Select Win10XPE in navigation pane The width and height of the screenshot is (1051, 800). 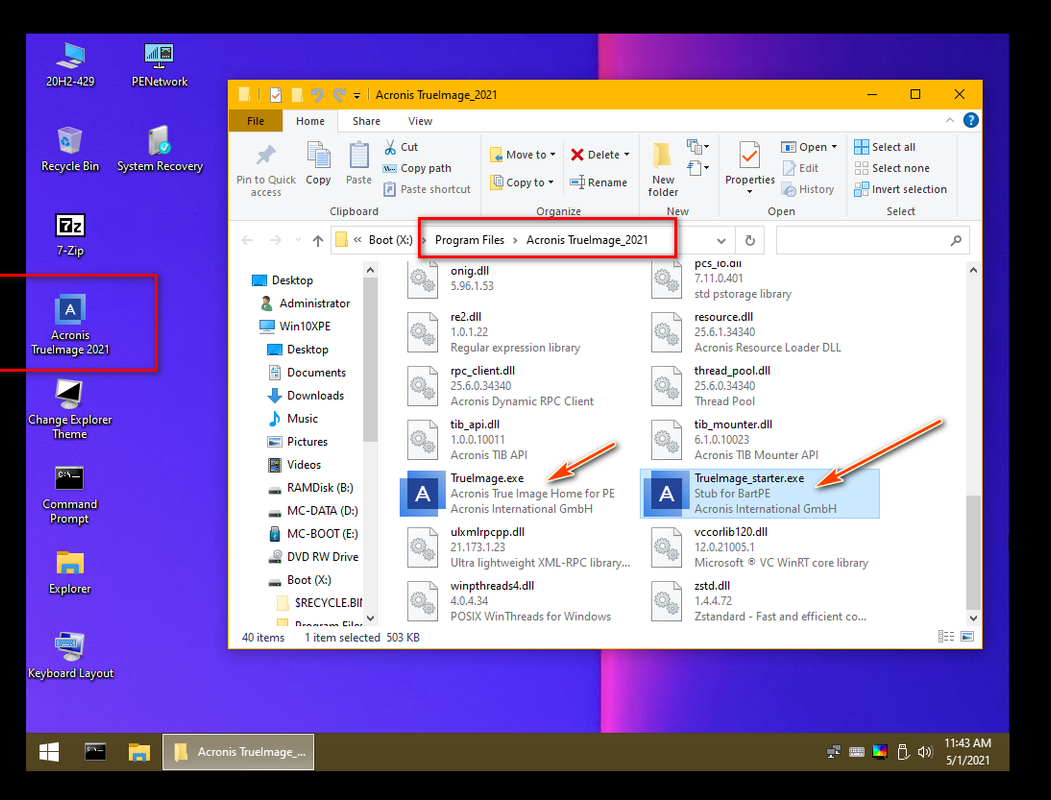pyautogui.click(x=295, y=326)
